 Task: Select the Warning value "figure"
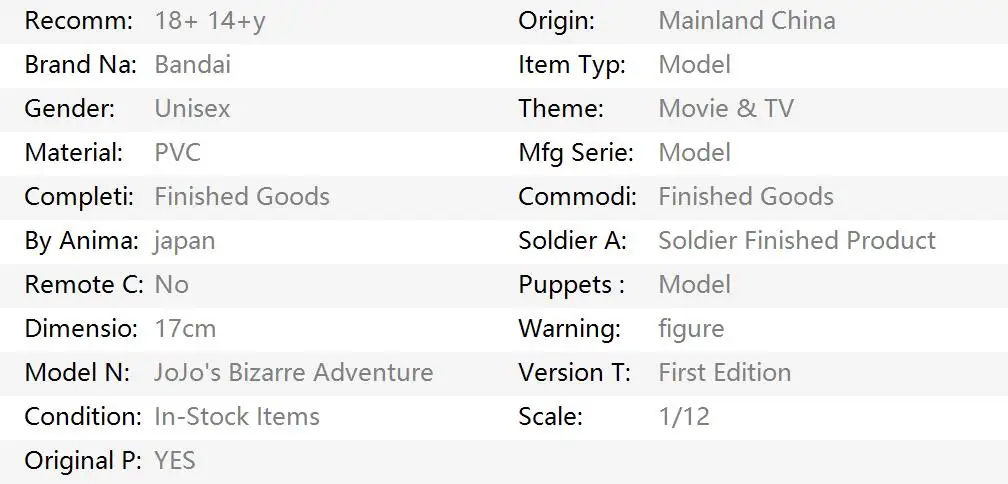[691, 329]
